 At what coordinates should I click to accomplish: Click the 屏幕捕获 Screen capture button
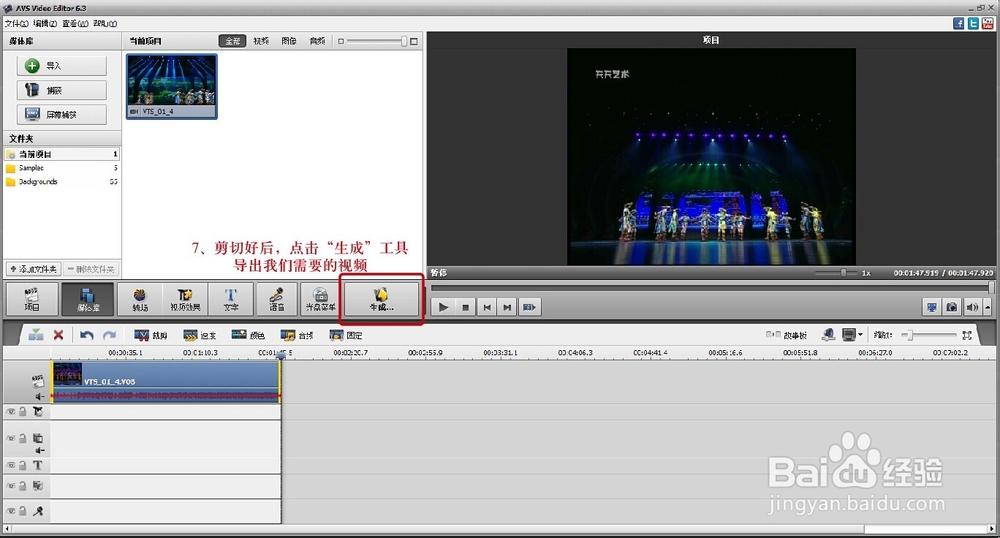[x=62, y=115]
